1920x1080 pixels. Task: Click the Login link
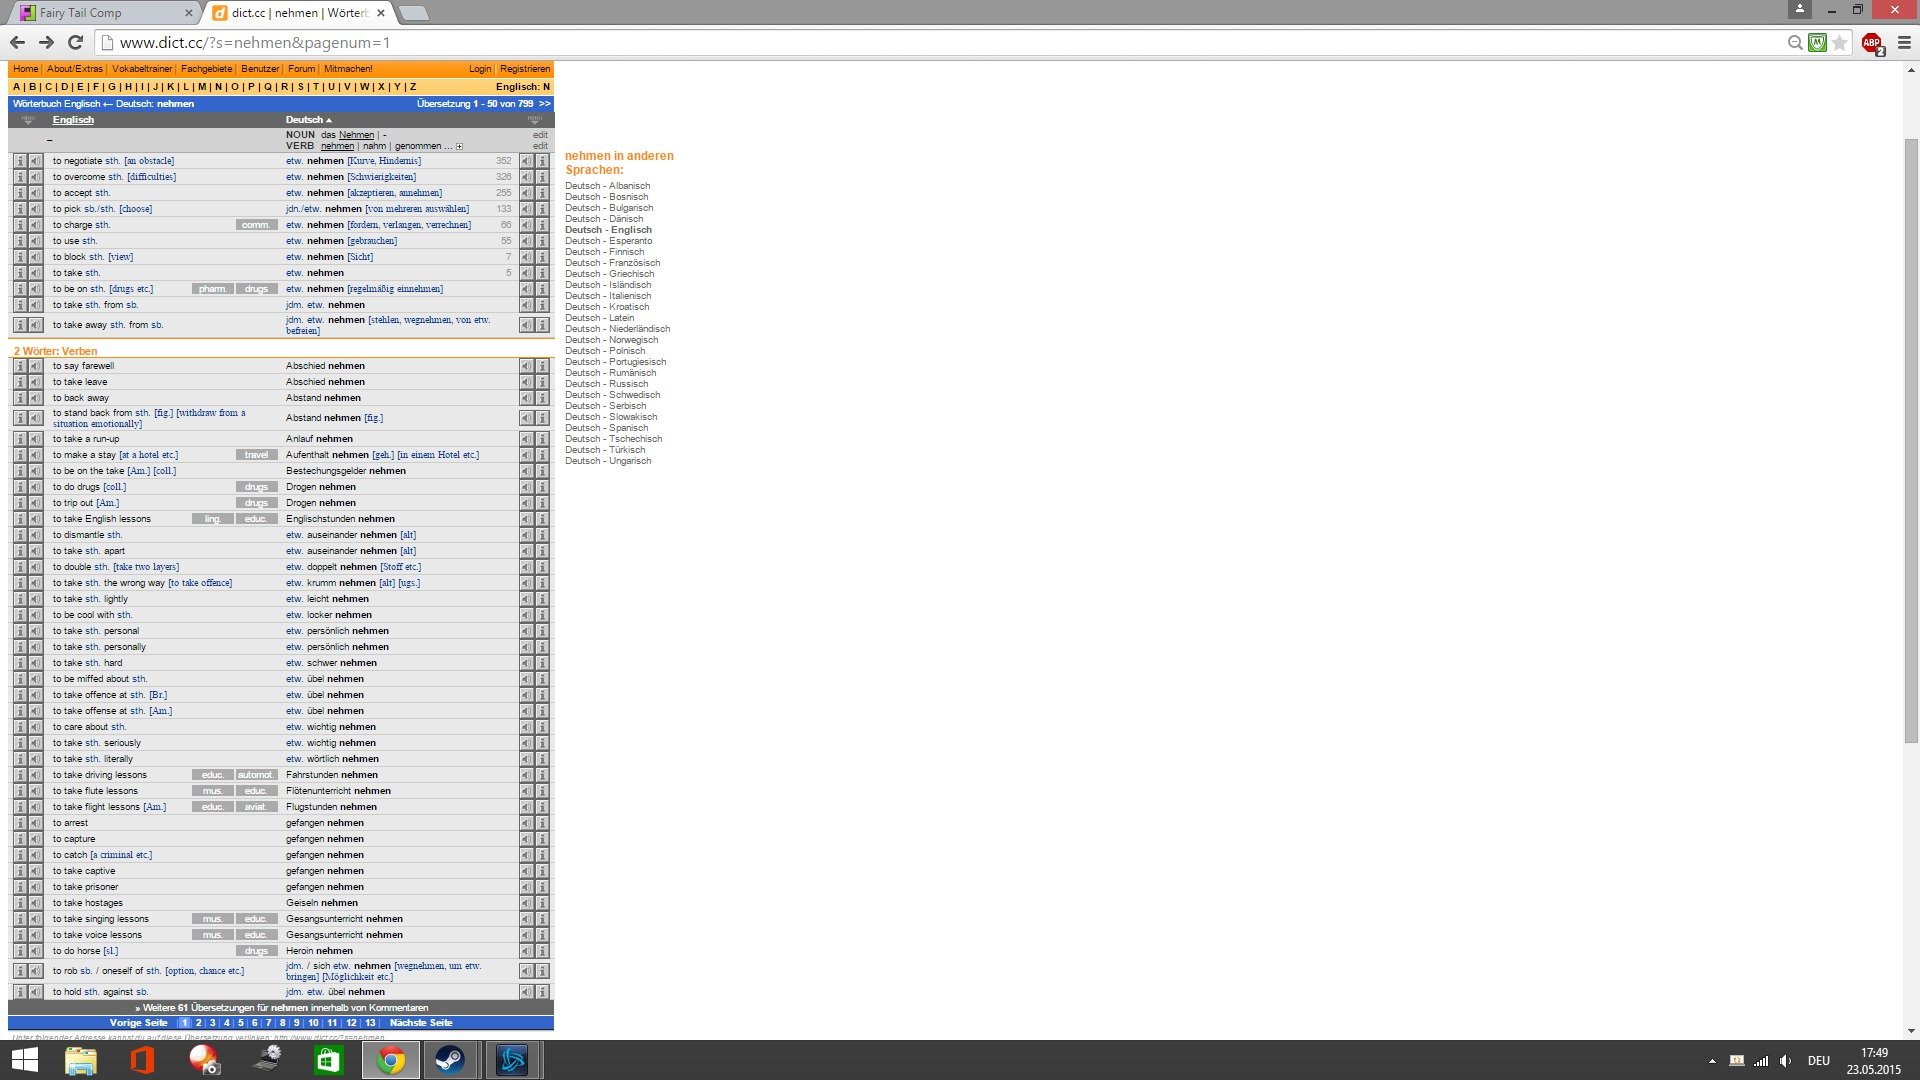(480, 69)
